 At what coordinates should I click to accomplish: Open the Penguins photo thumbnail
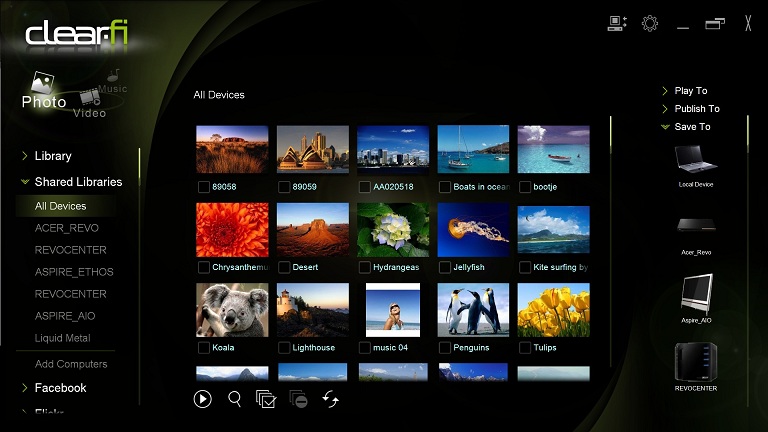[x=473, y=310]
